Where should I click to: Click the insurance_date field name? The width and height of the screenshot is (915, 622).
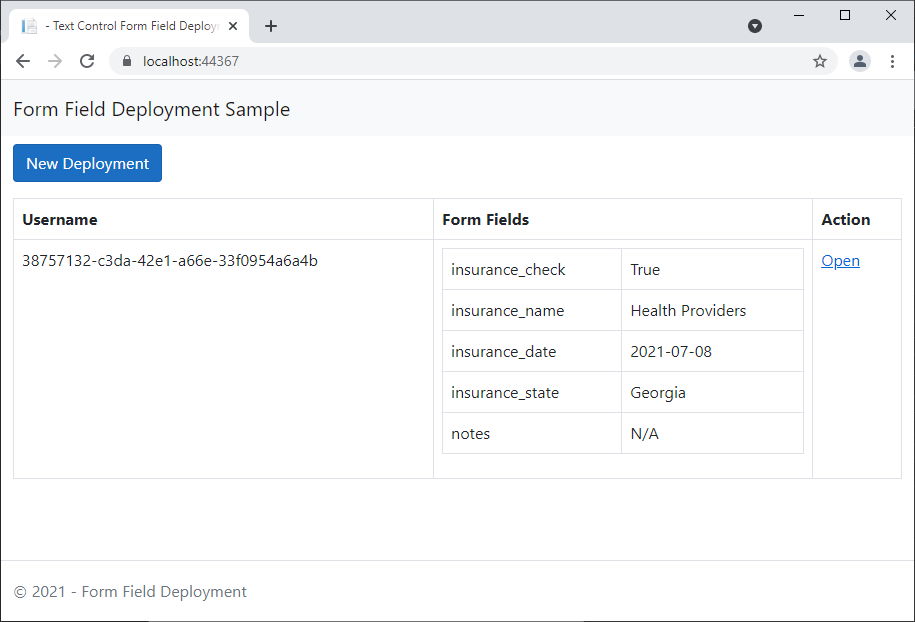point(504,351)
